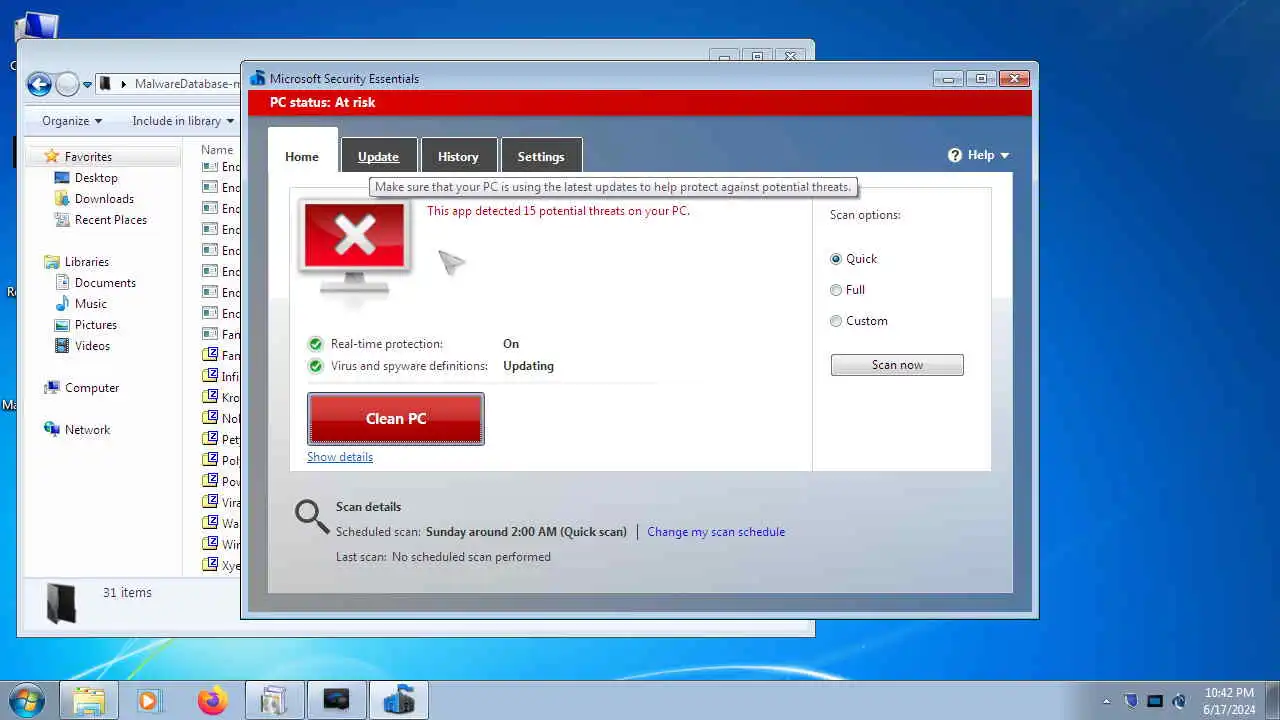
Task: Click the monitor icon in system tray
Action: 1155,701
